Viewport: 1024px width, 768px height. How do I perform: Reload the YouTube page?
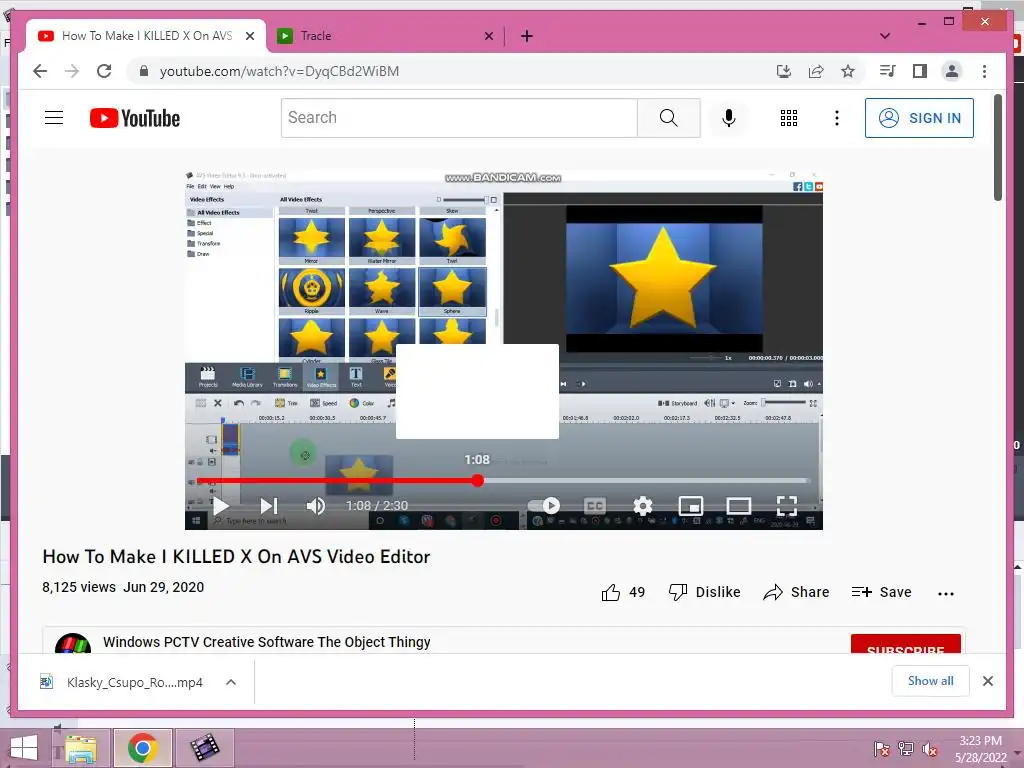click(x=104, y=71)
